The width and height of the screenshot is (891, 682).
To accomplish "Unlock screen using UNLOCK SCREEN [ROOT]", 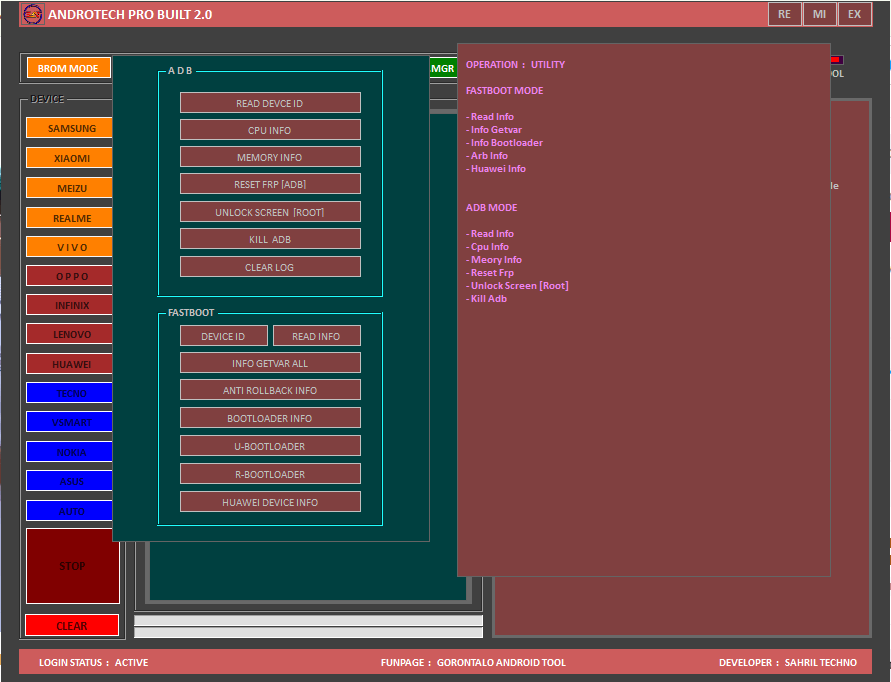I will point(270,211).
